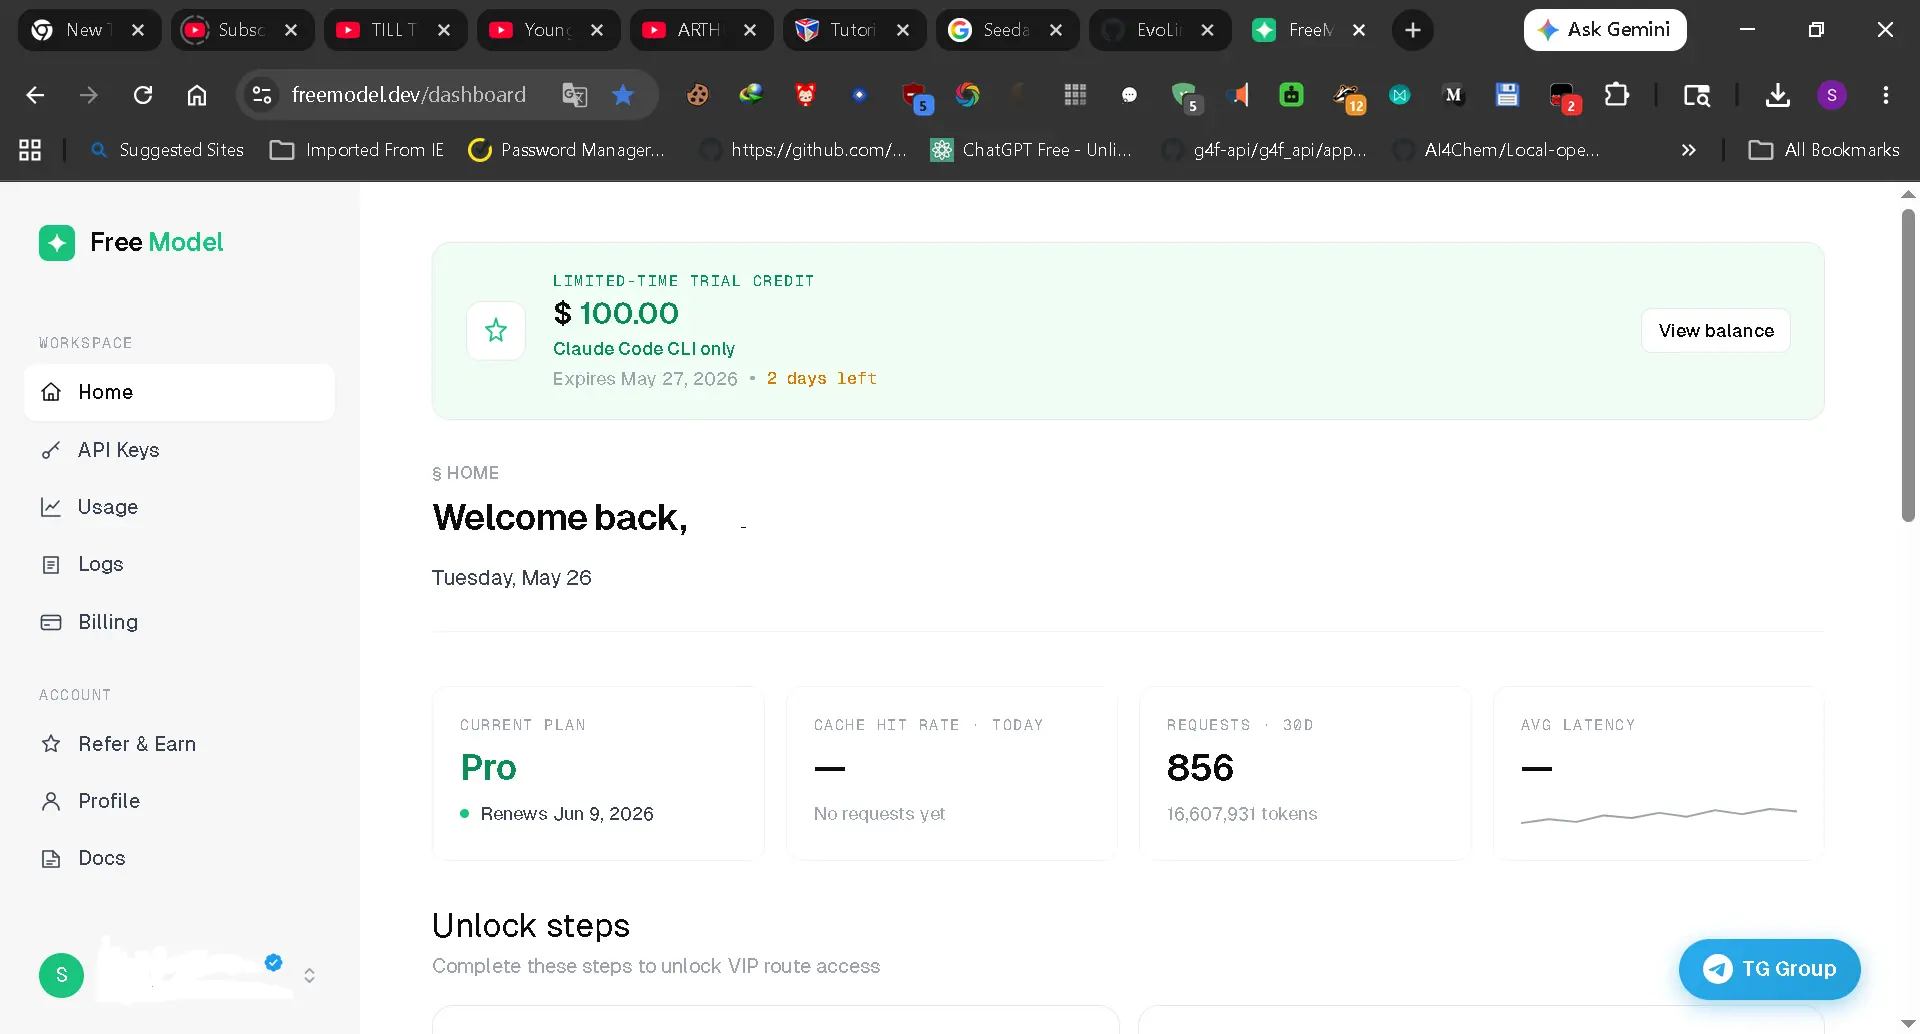Reload the dashboard page
Viewport: 1920px width, 1034px height.
tap(143, 95)
